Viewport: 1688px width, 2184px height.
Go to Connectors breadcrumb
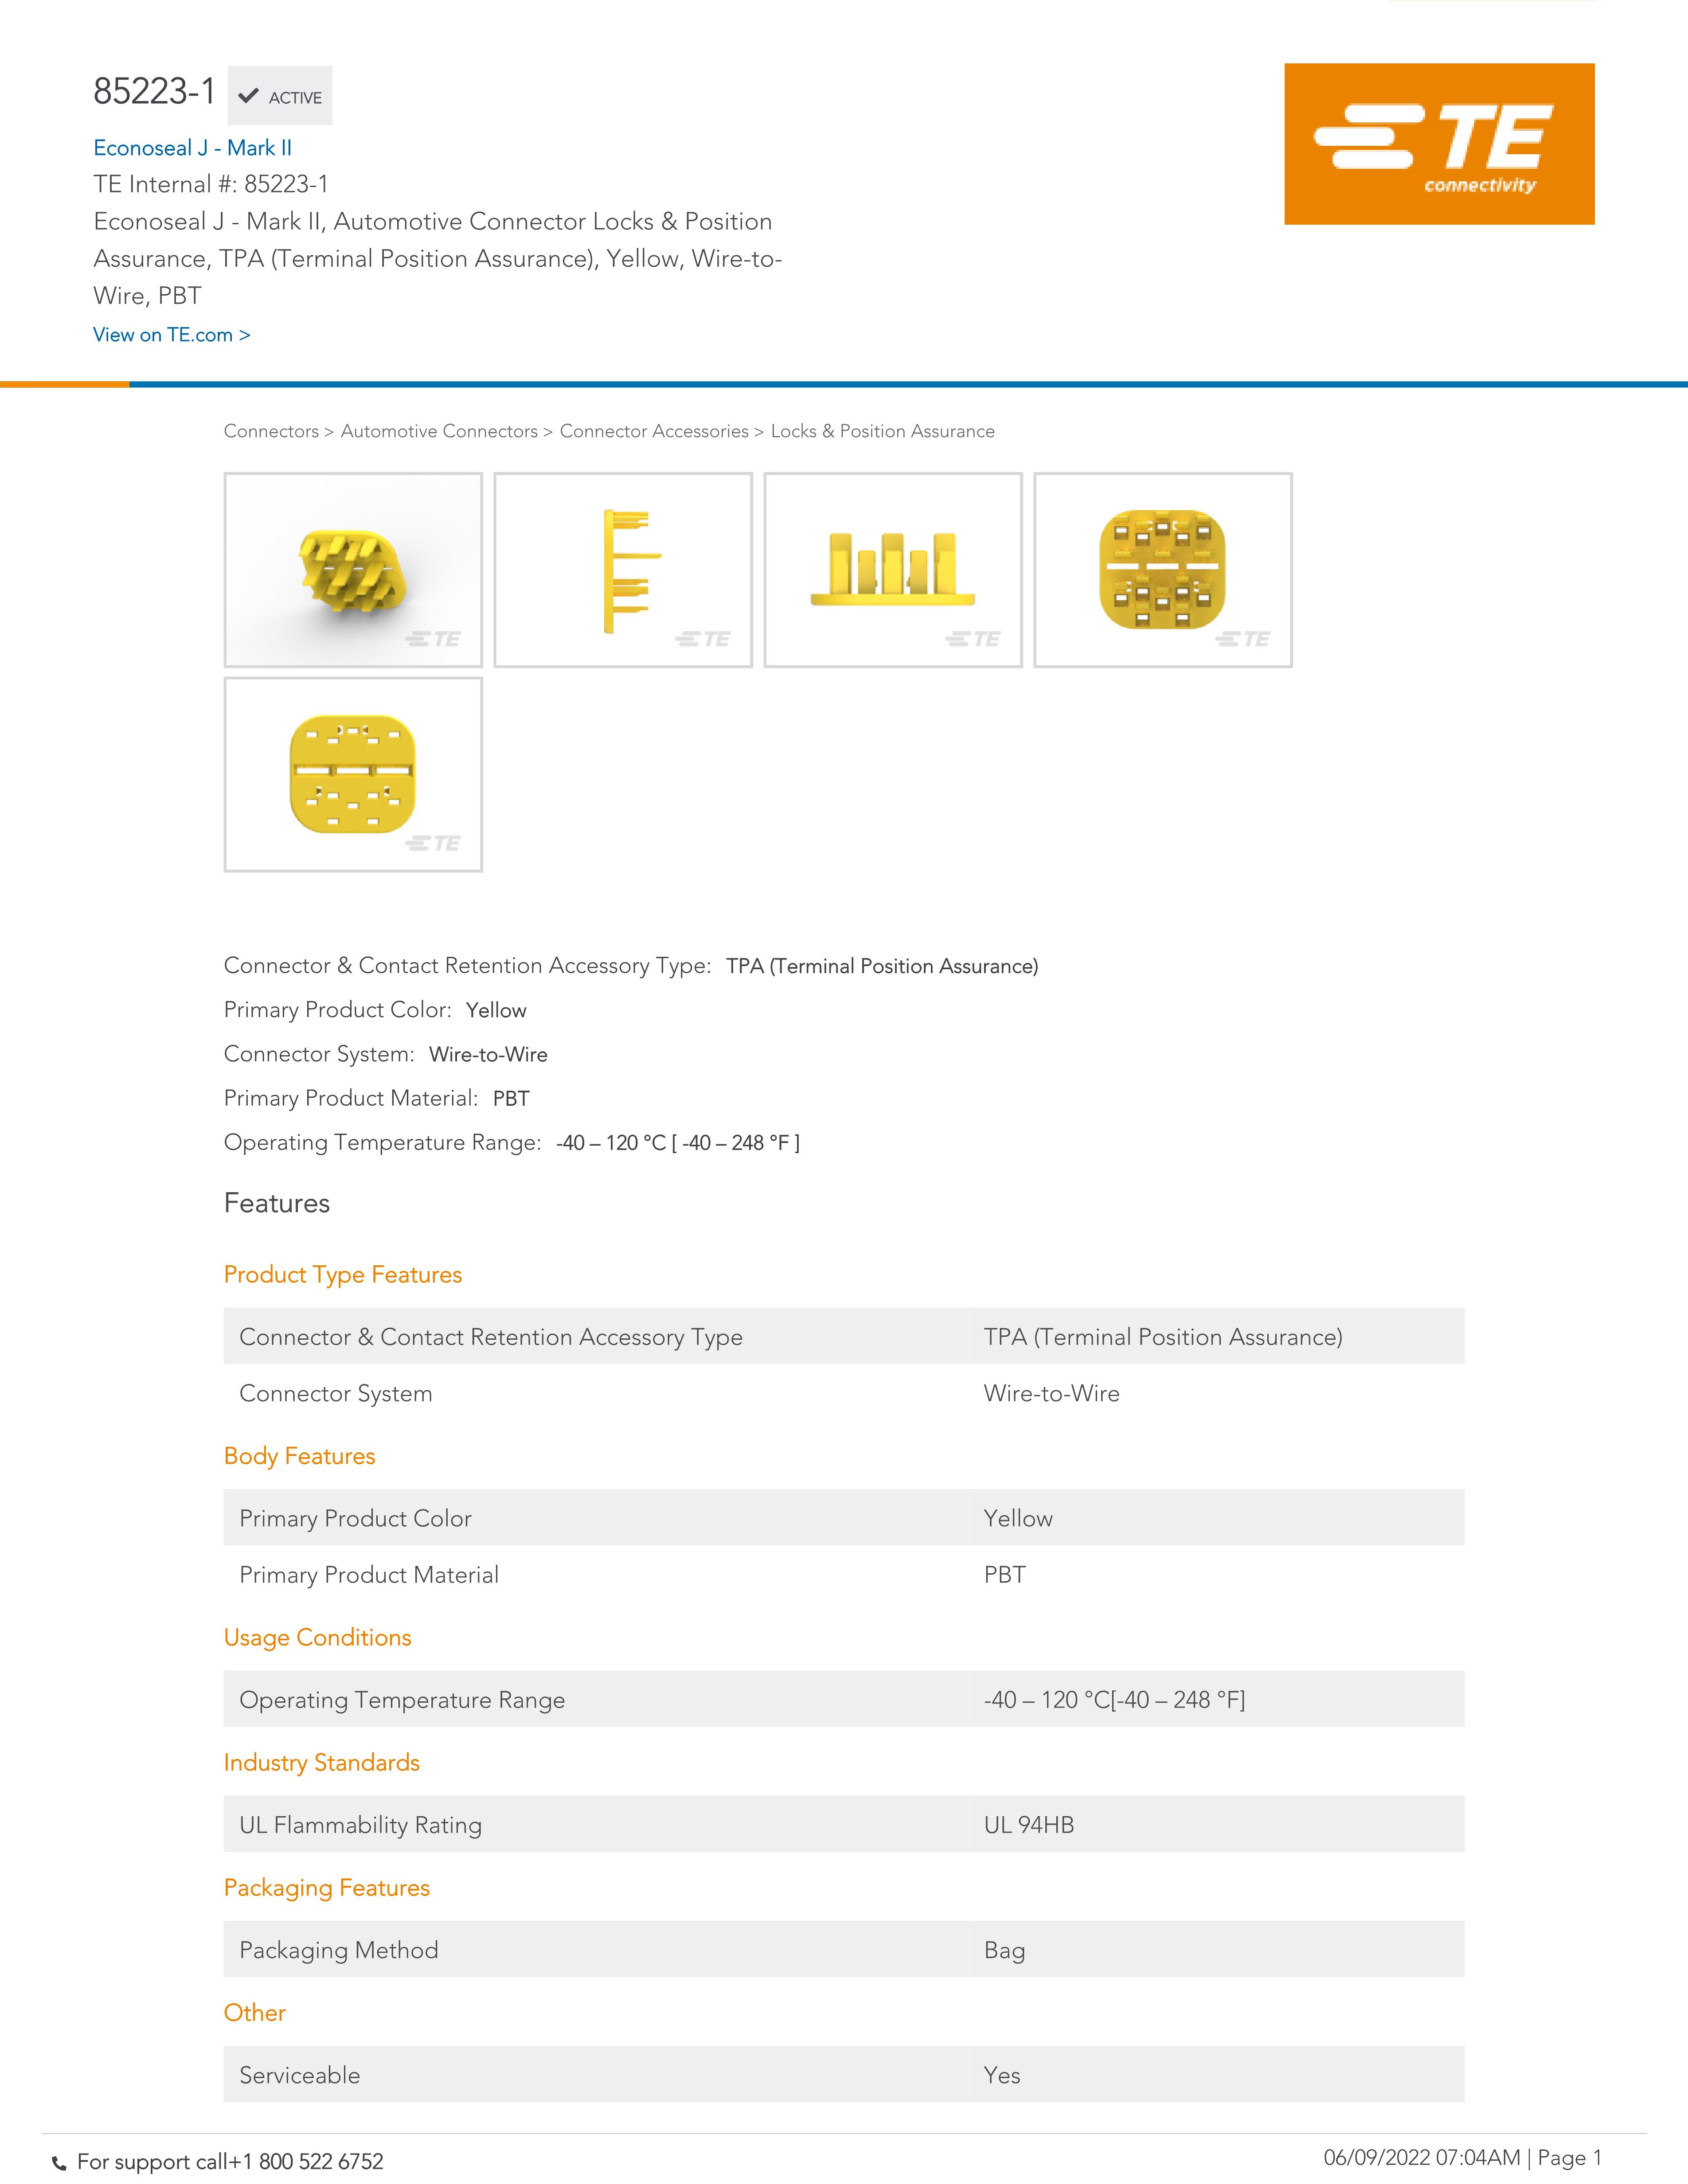pyautogui.click(x=271, y=431)
